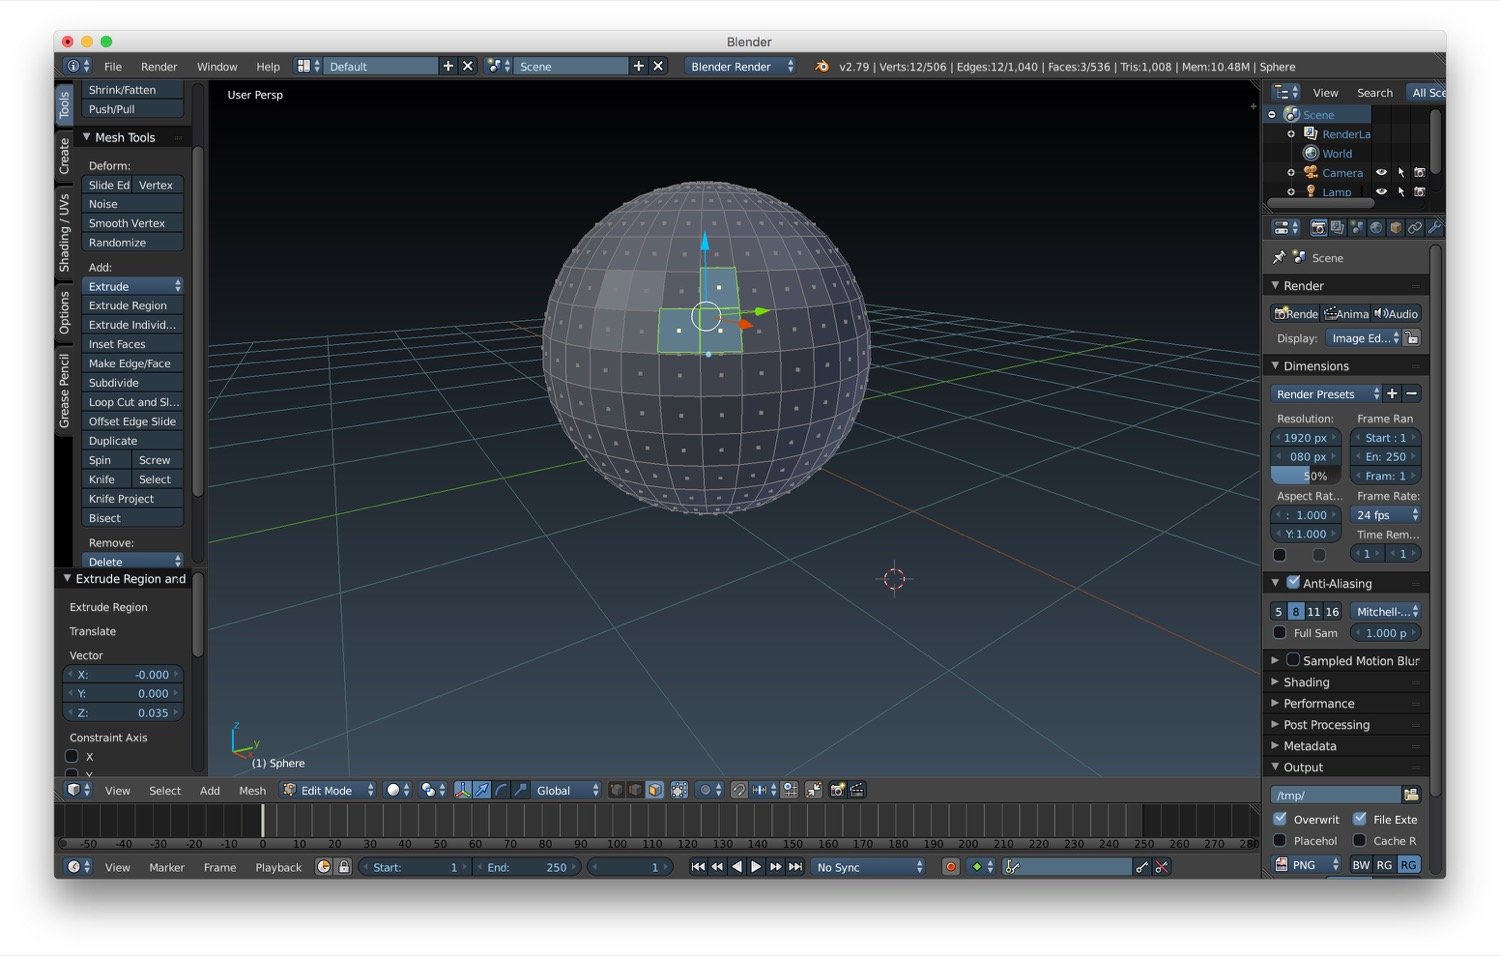1500x956 pixels.
Task: Click the Subdivide button
Action: point(132,383)
